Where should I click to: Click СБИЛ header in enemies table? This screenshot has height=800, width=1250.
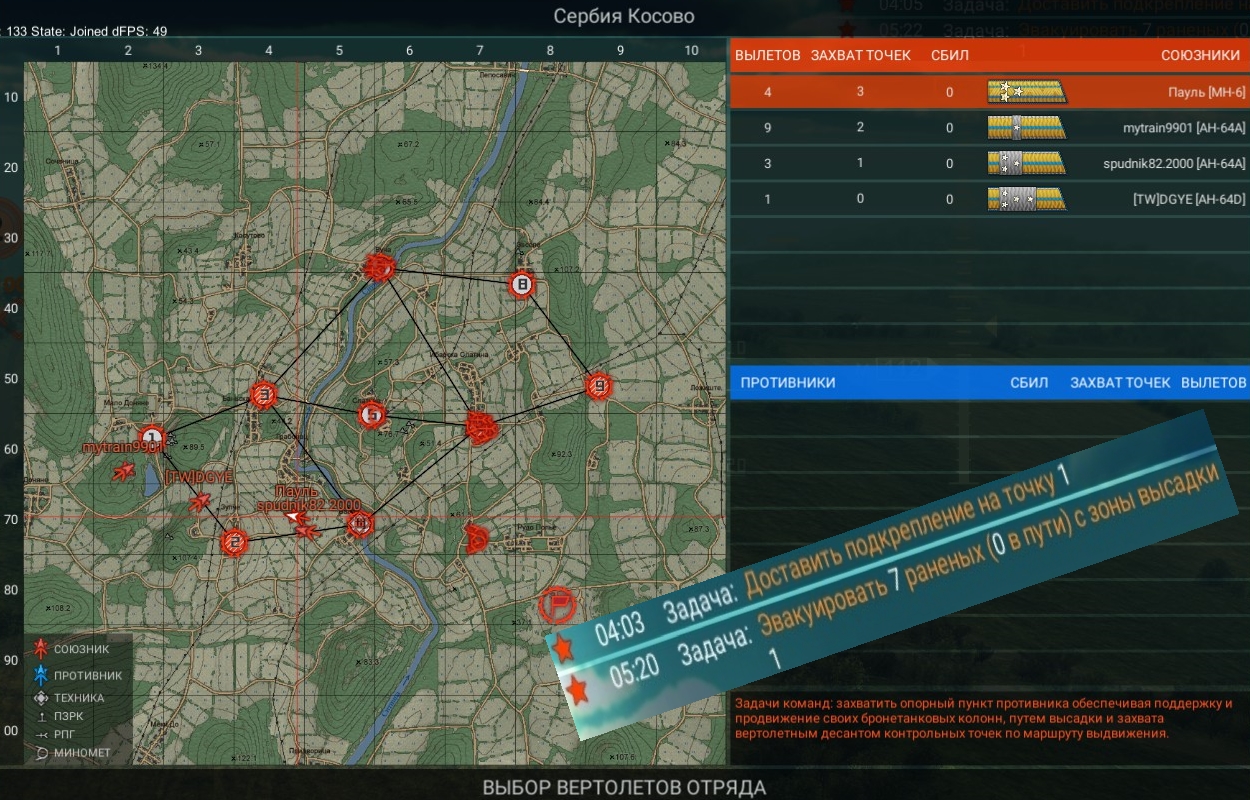click(1029, 382)
